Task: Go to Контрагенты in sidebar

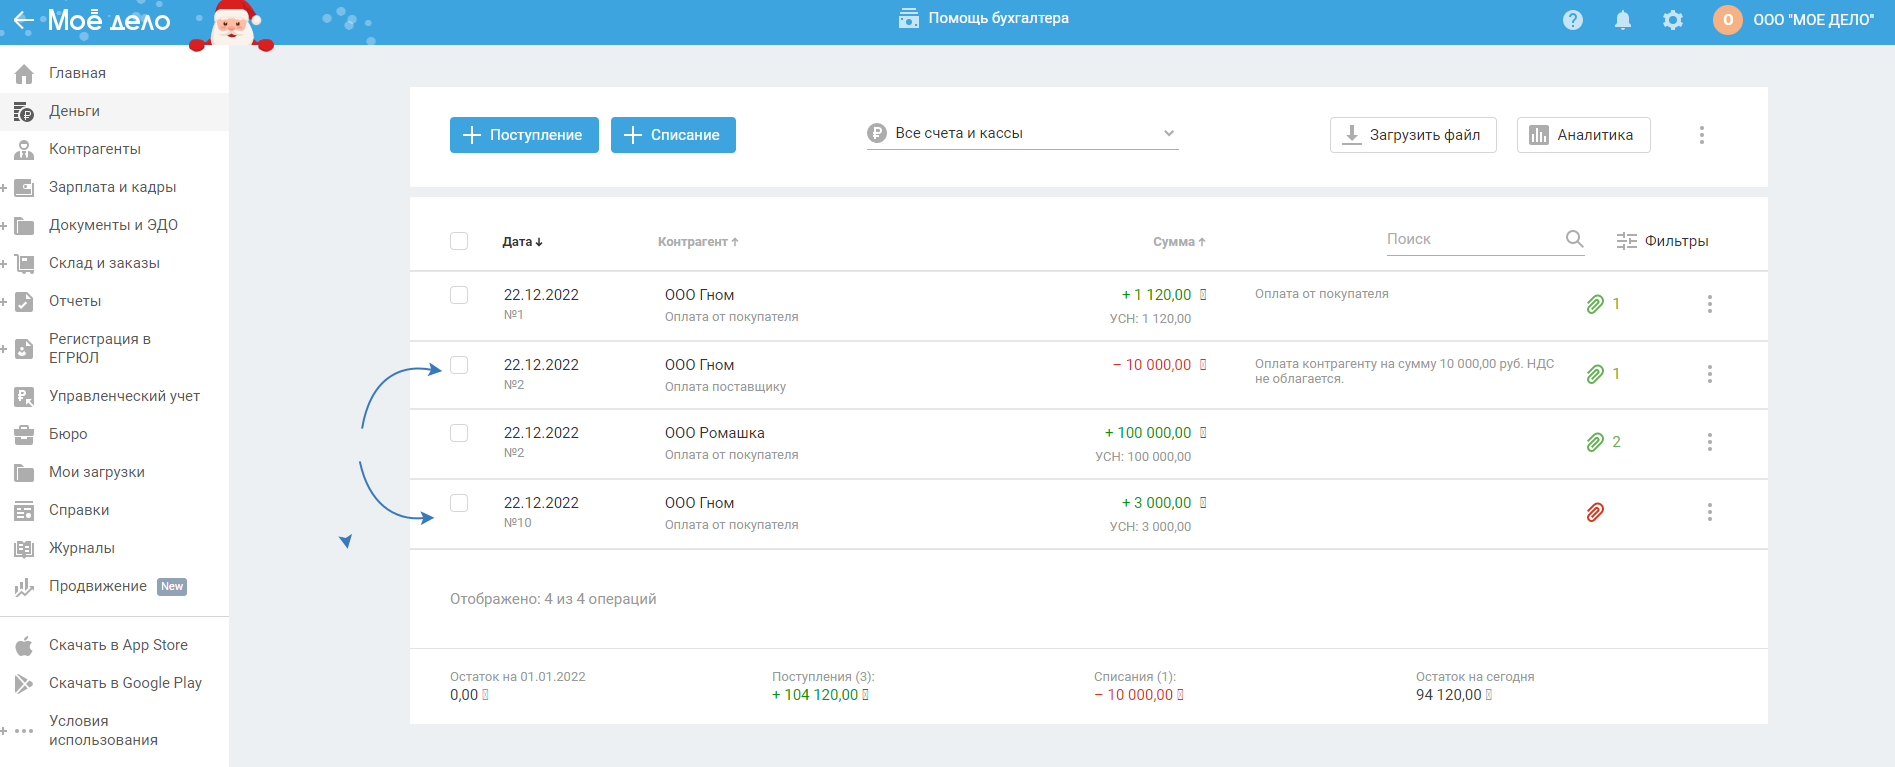Action: pyautogui.click(x=95, y=149)
